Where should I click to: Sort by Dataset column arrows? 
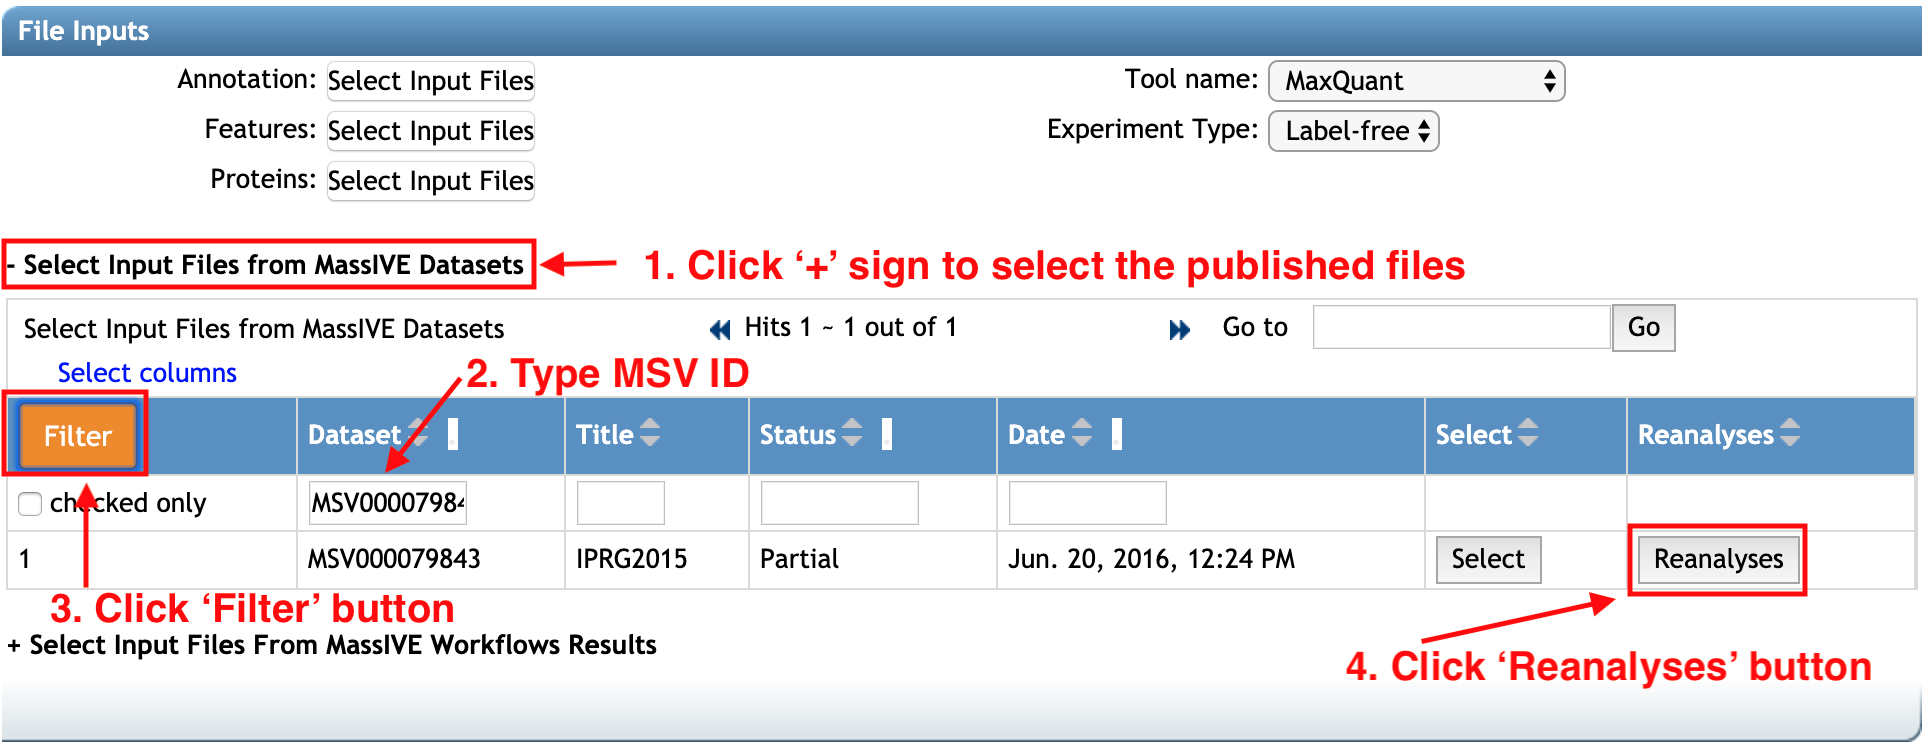tap(418, 434)
